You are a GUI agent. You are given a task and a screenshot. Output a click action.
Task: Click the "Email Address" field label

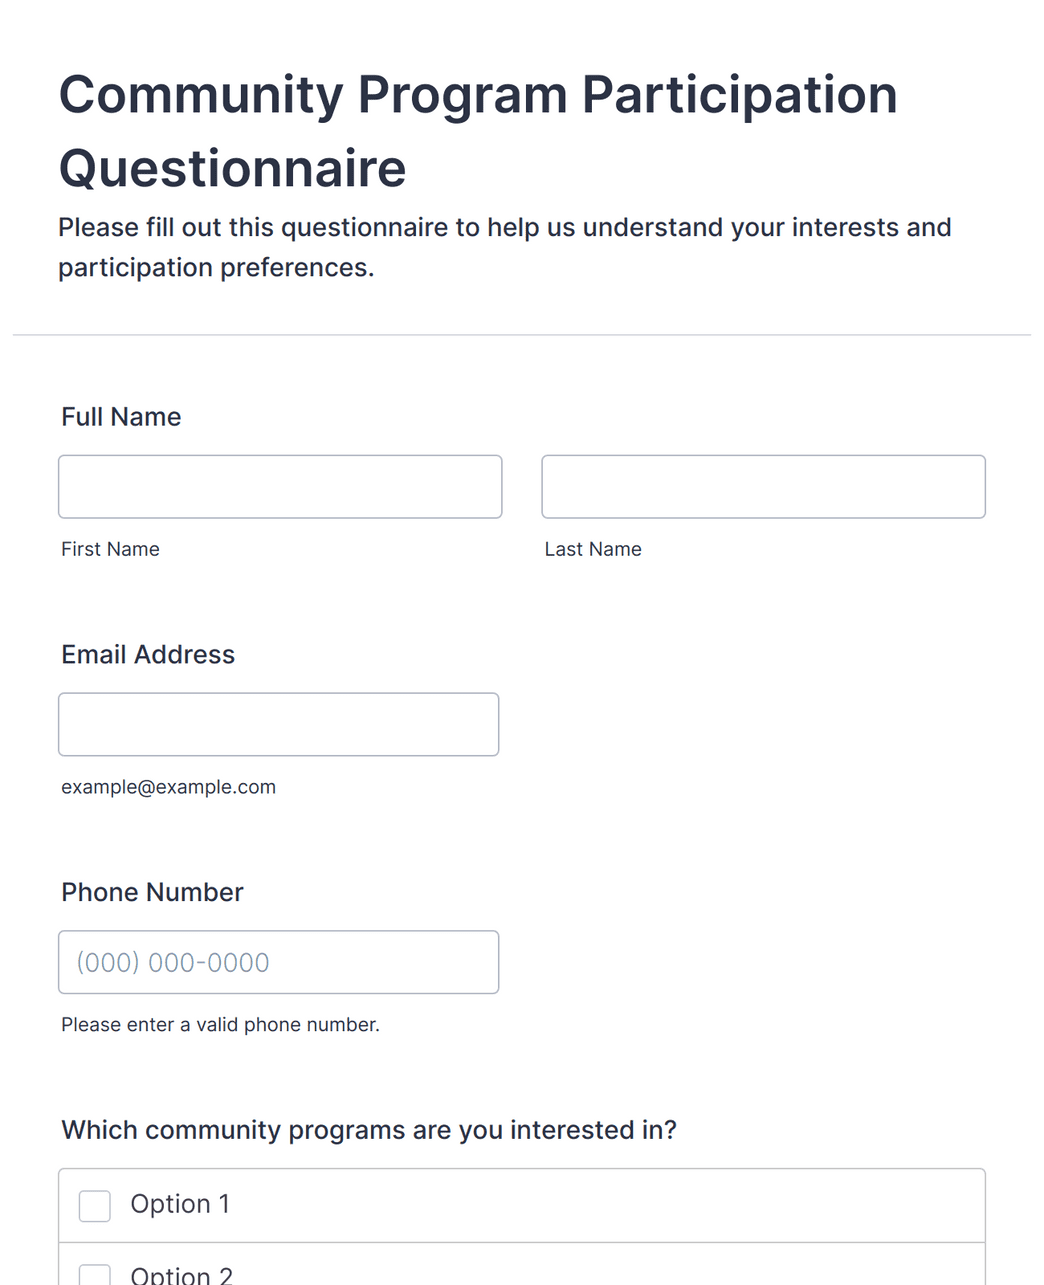[148, 655]
